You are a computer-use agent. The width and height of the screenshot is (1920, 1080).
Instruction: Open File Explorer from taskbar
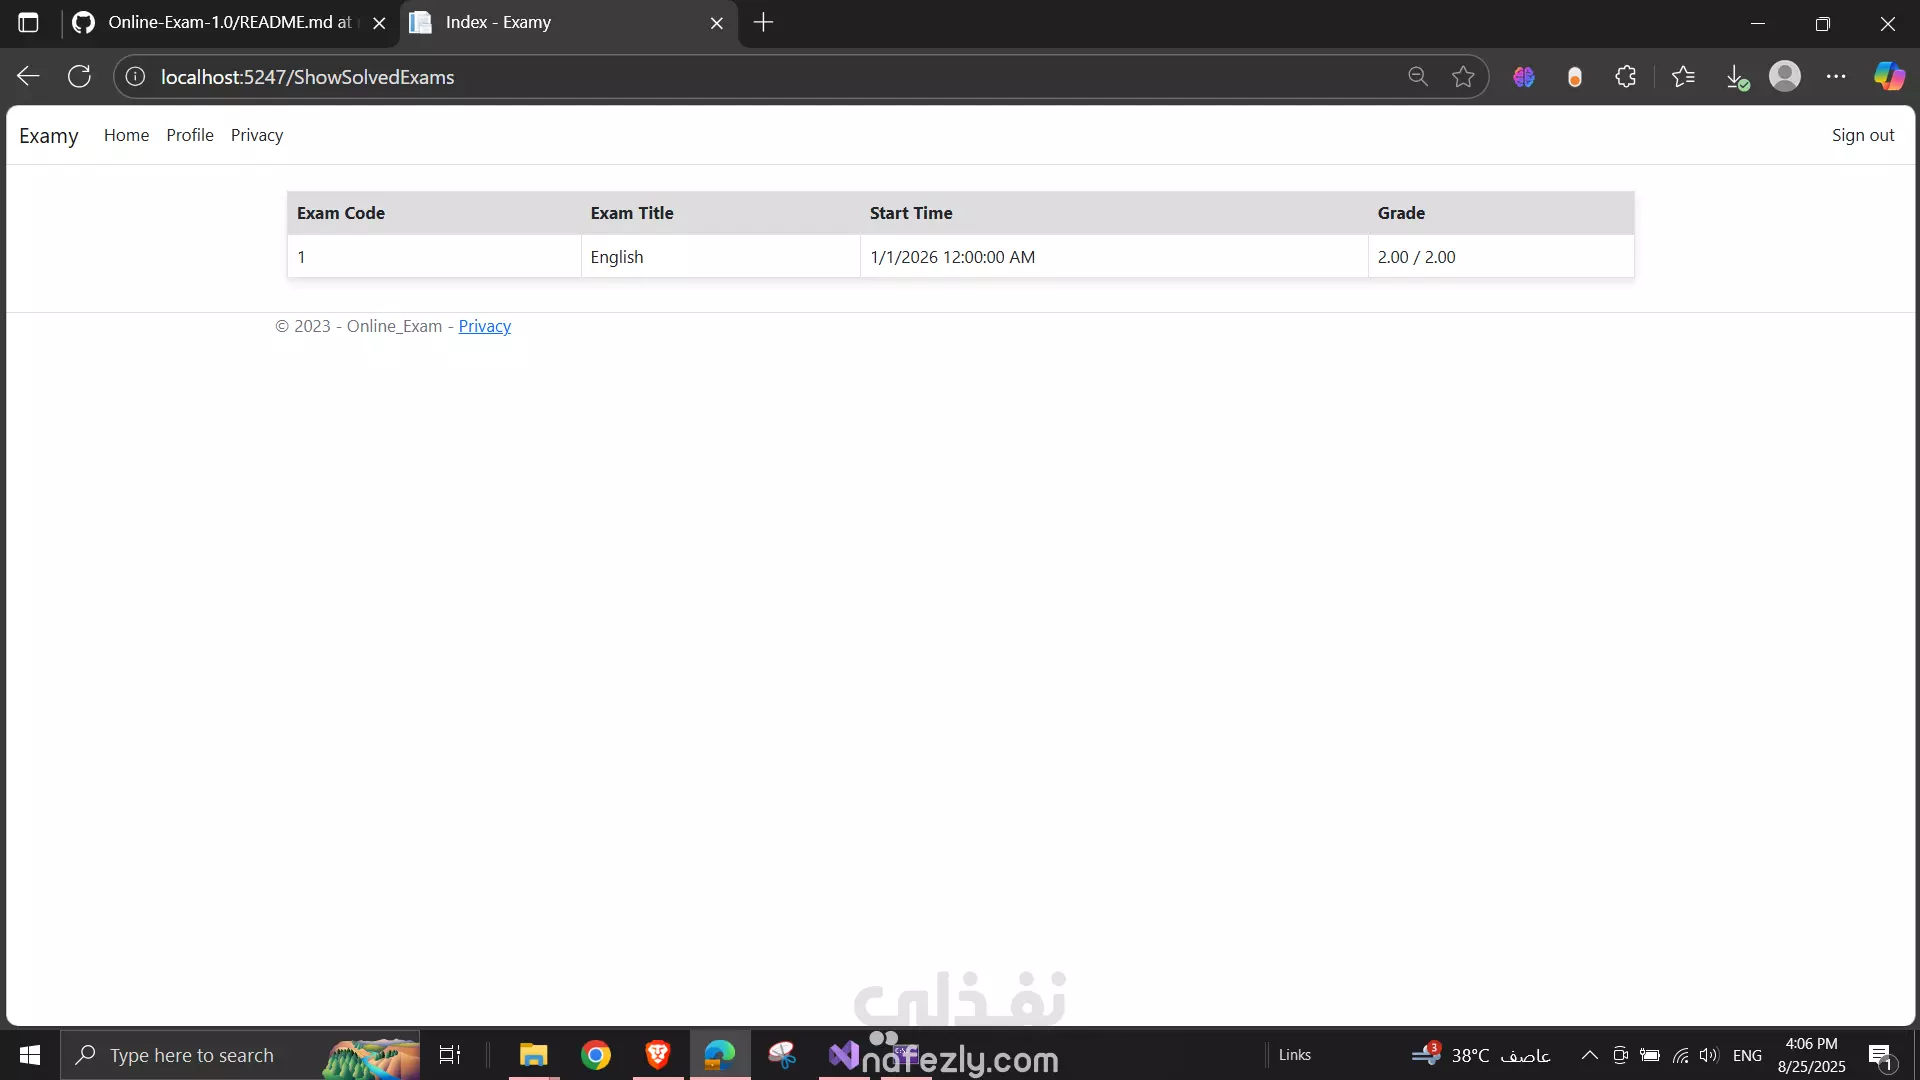click(x=534, y=1055)
